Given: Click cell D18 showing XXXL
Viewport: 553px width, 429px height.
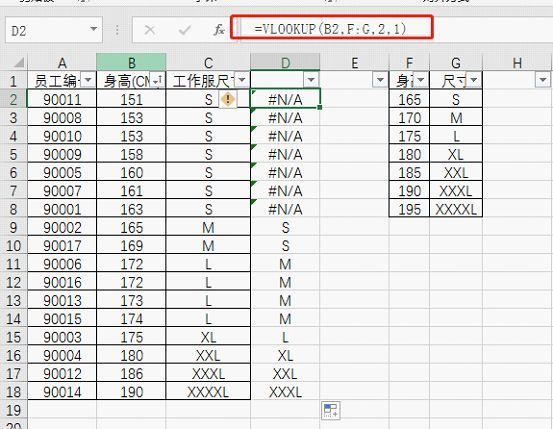Looking at the screenshot, I should coord(285,392).
